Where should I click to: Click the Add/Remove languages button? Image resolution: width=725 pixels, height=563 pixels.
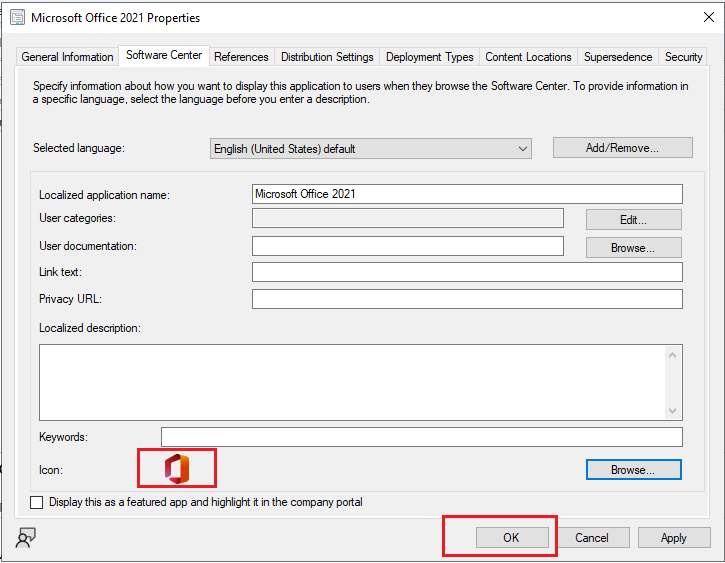point(622,147)
